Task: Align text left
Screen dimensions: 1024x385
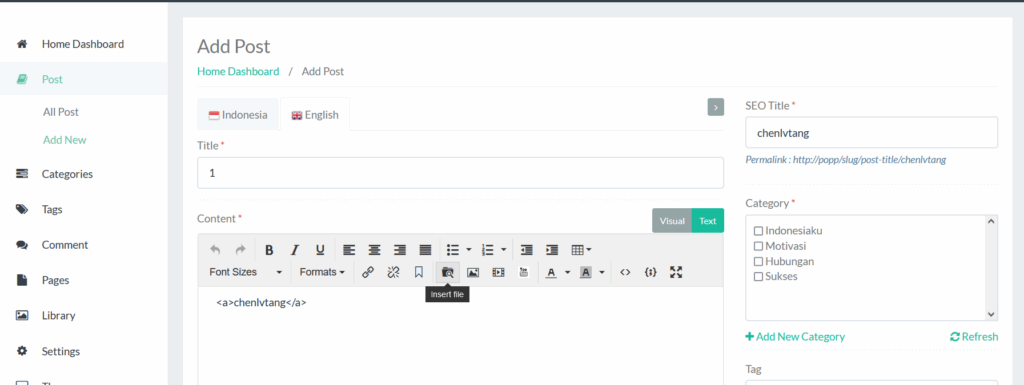Action: 349,250
